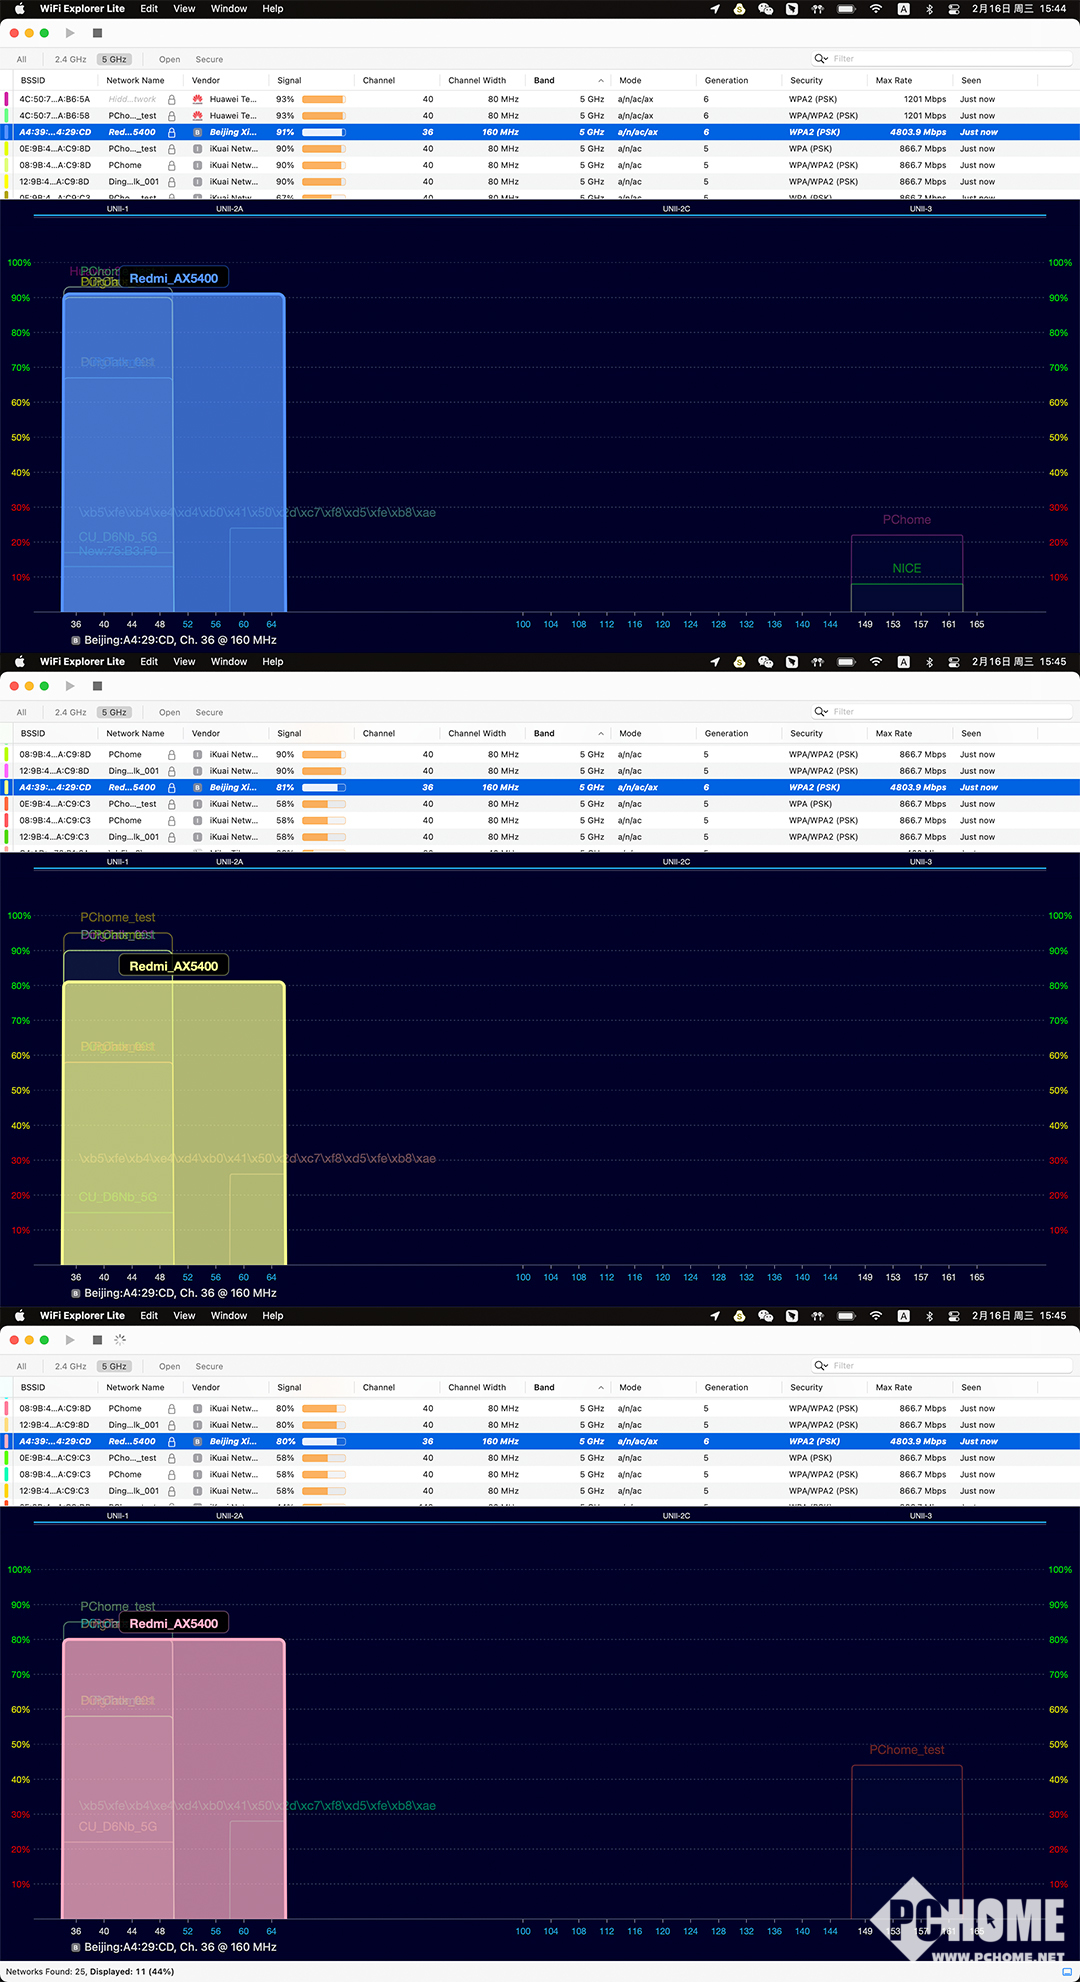The image size is (1080, 1982).
Task: Click the location arrow in the 15:44 menu bar
Action: (x=714, y=8)
